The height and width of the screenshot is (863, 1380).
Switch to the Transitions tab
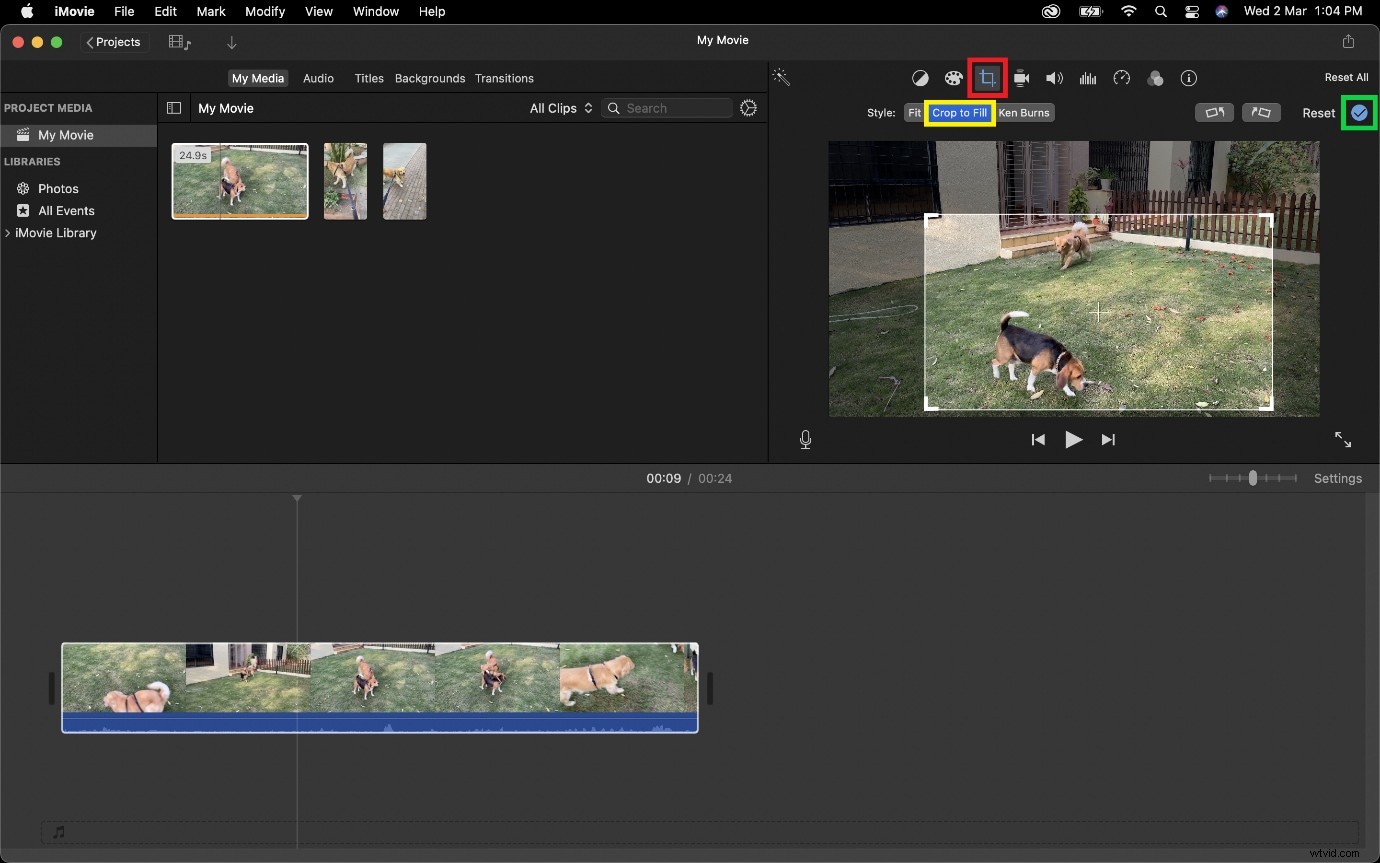(505, 78)
